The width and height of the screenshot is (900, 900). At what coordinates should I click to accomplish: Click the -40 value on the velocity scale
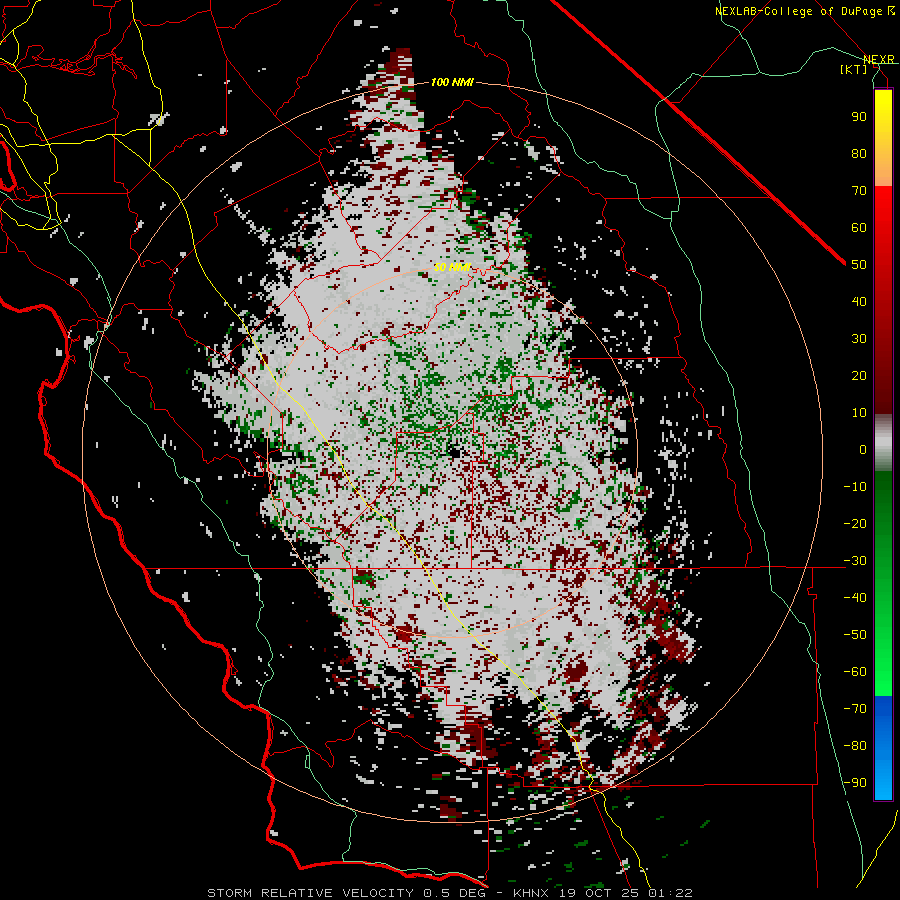tap(855, 598)
